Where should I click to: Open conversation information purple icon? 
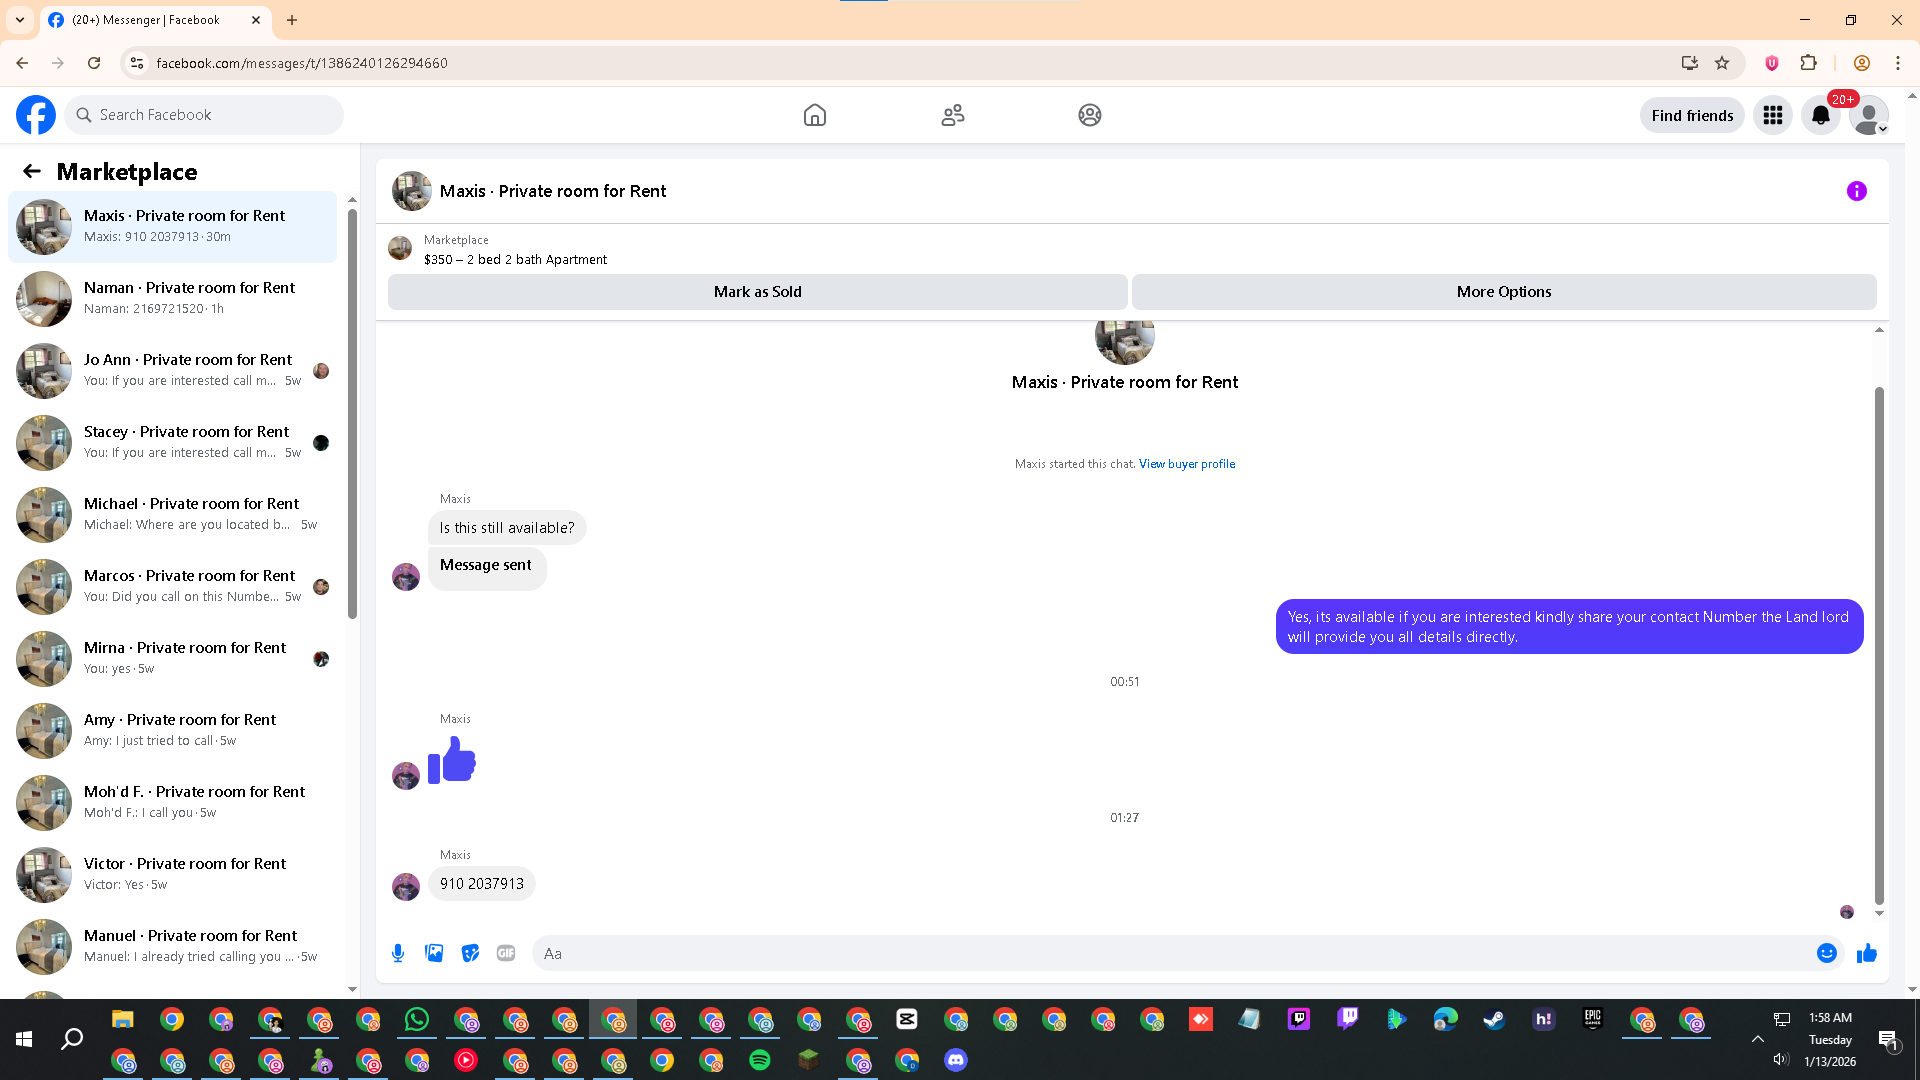pos(1856,191)
